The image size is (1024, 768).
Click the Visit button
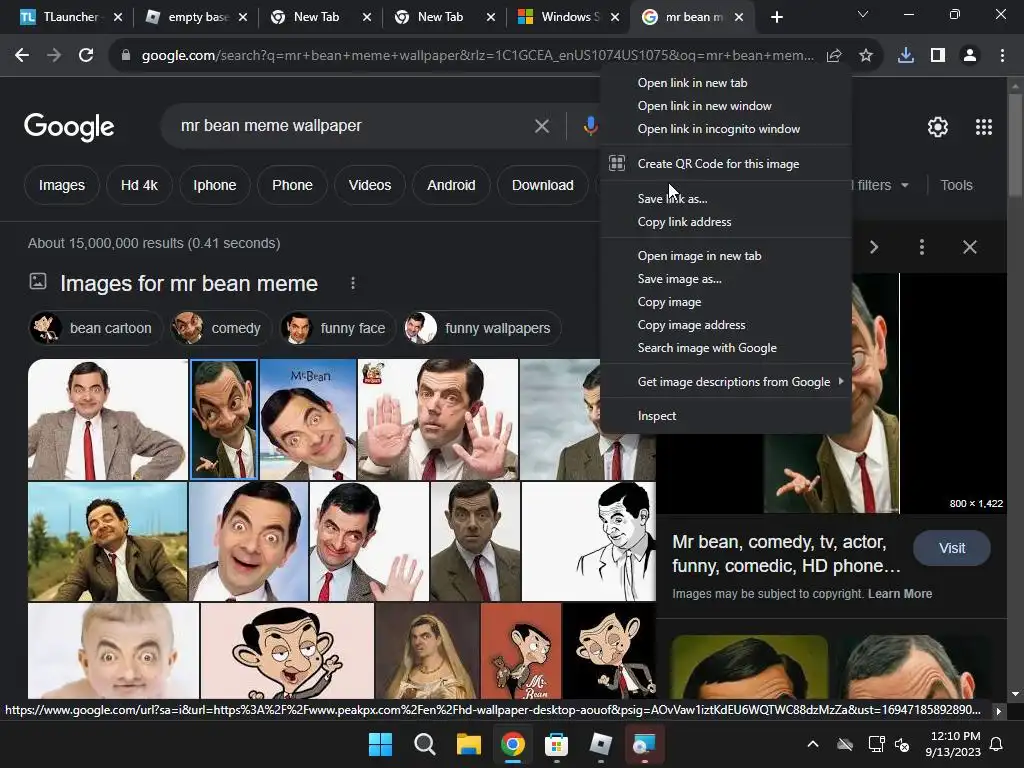952,549
